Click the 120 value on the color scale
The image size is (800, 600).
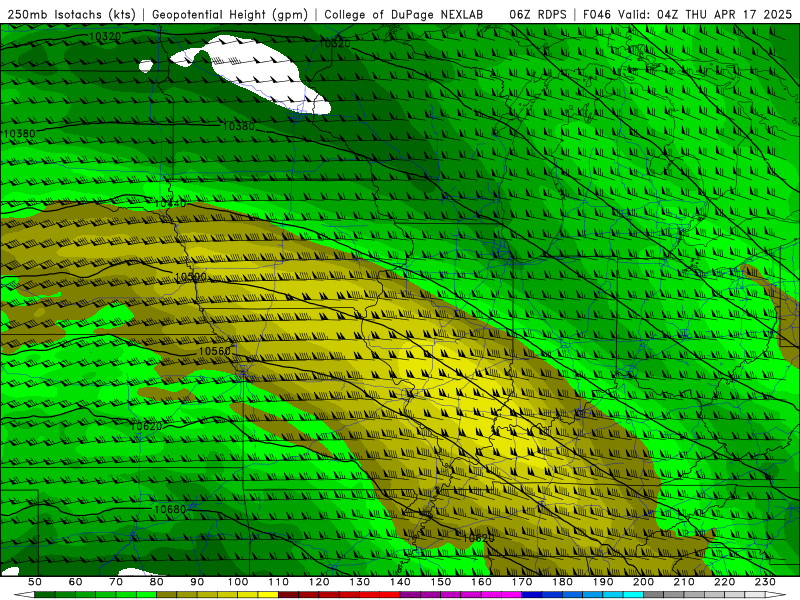tap(319, 582)
